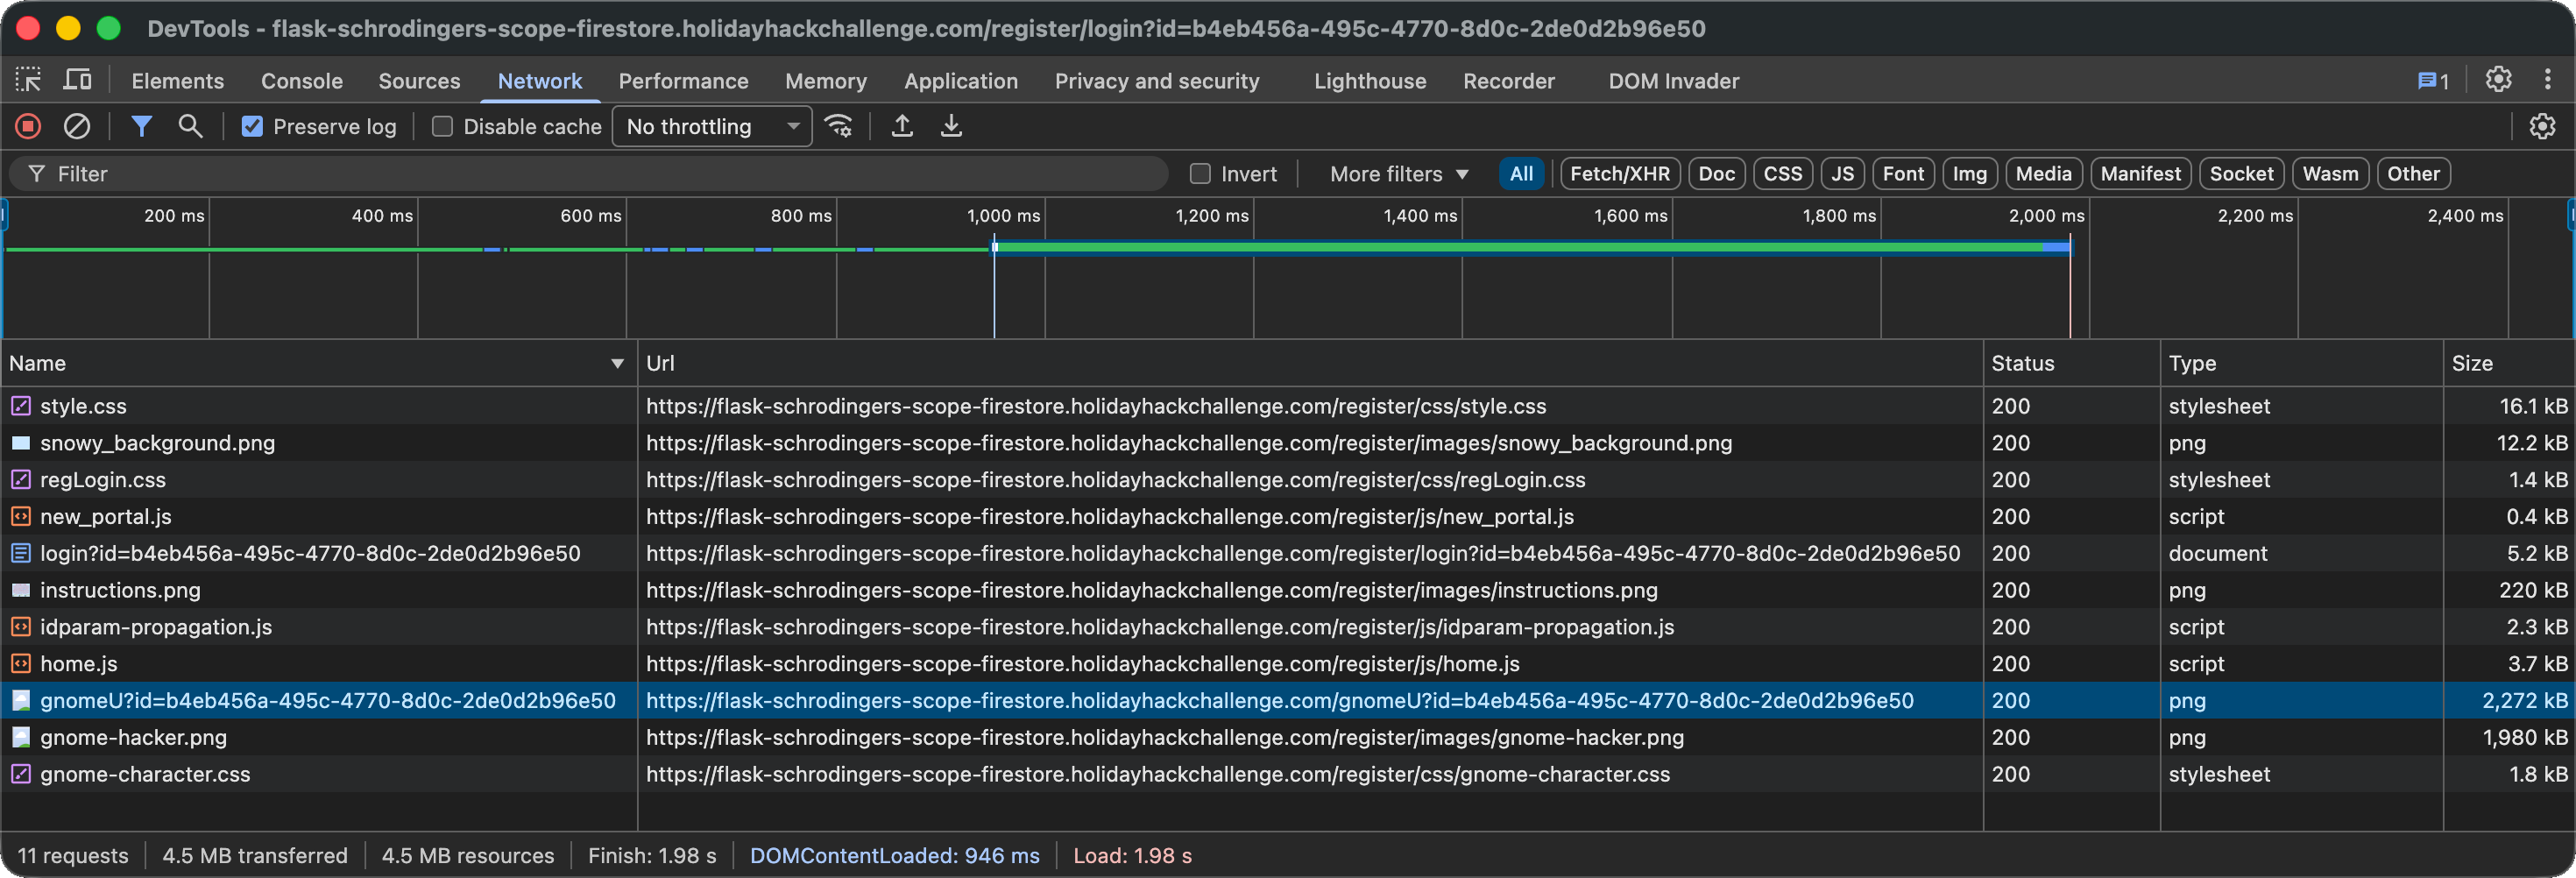
Task: Filter requests by Fetch/XHR
Action: (1619, 174)
